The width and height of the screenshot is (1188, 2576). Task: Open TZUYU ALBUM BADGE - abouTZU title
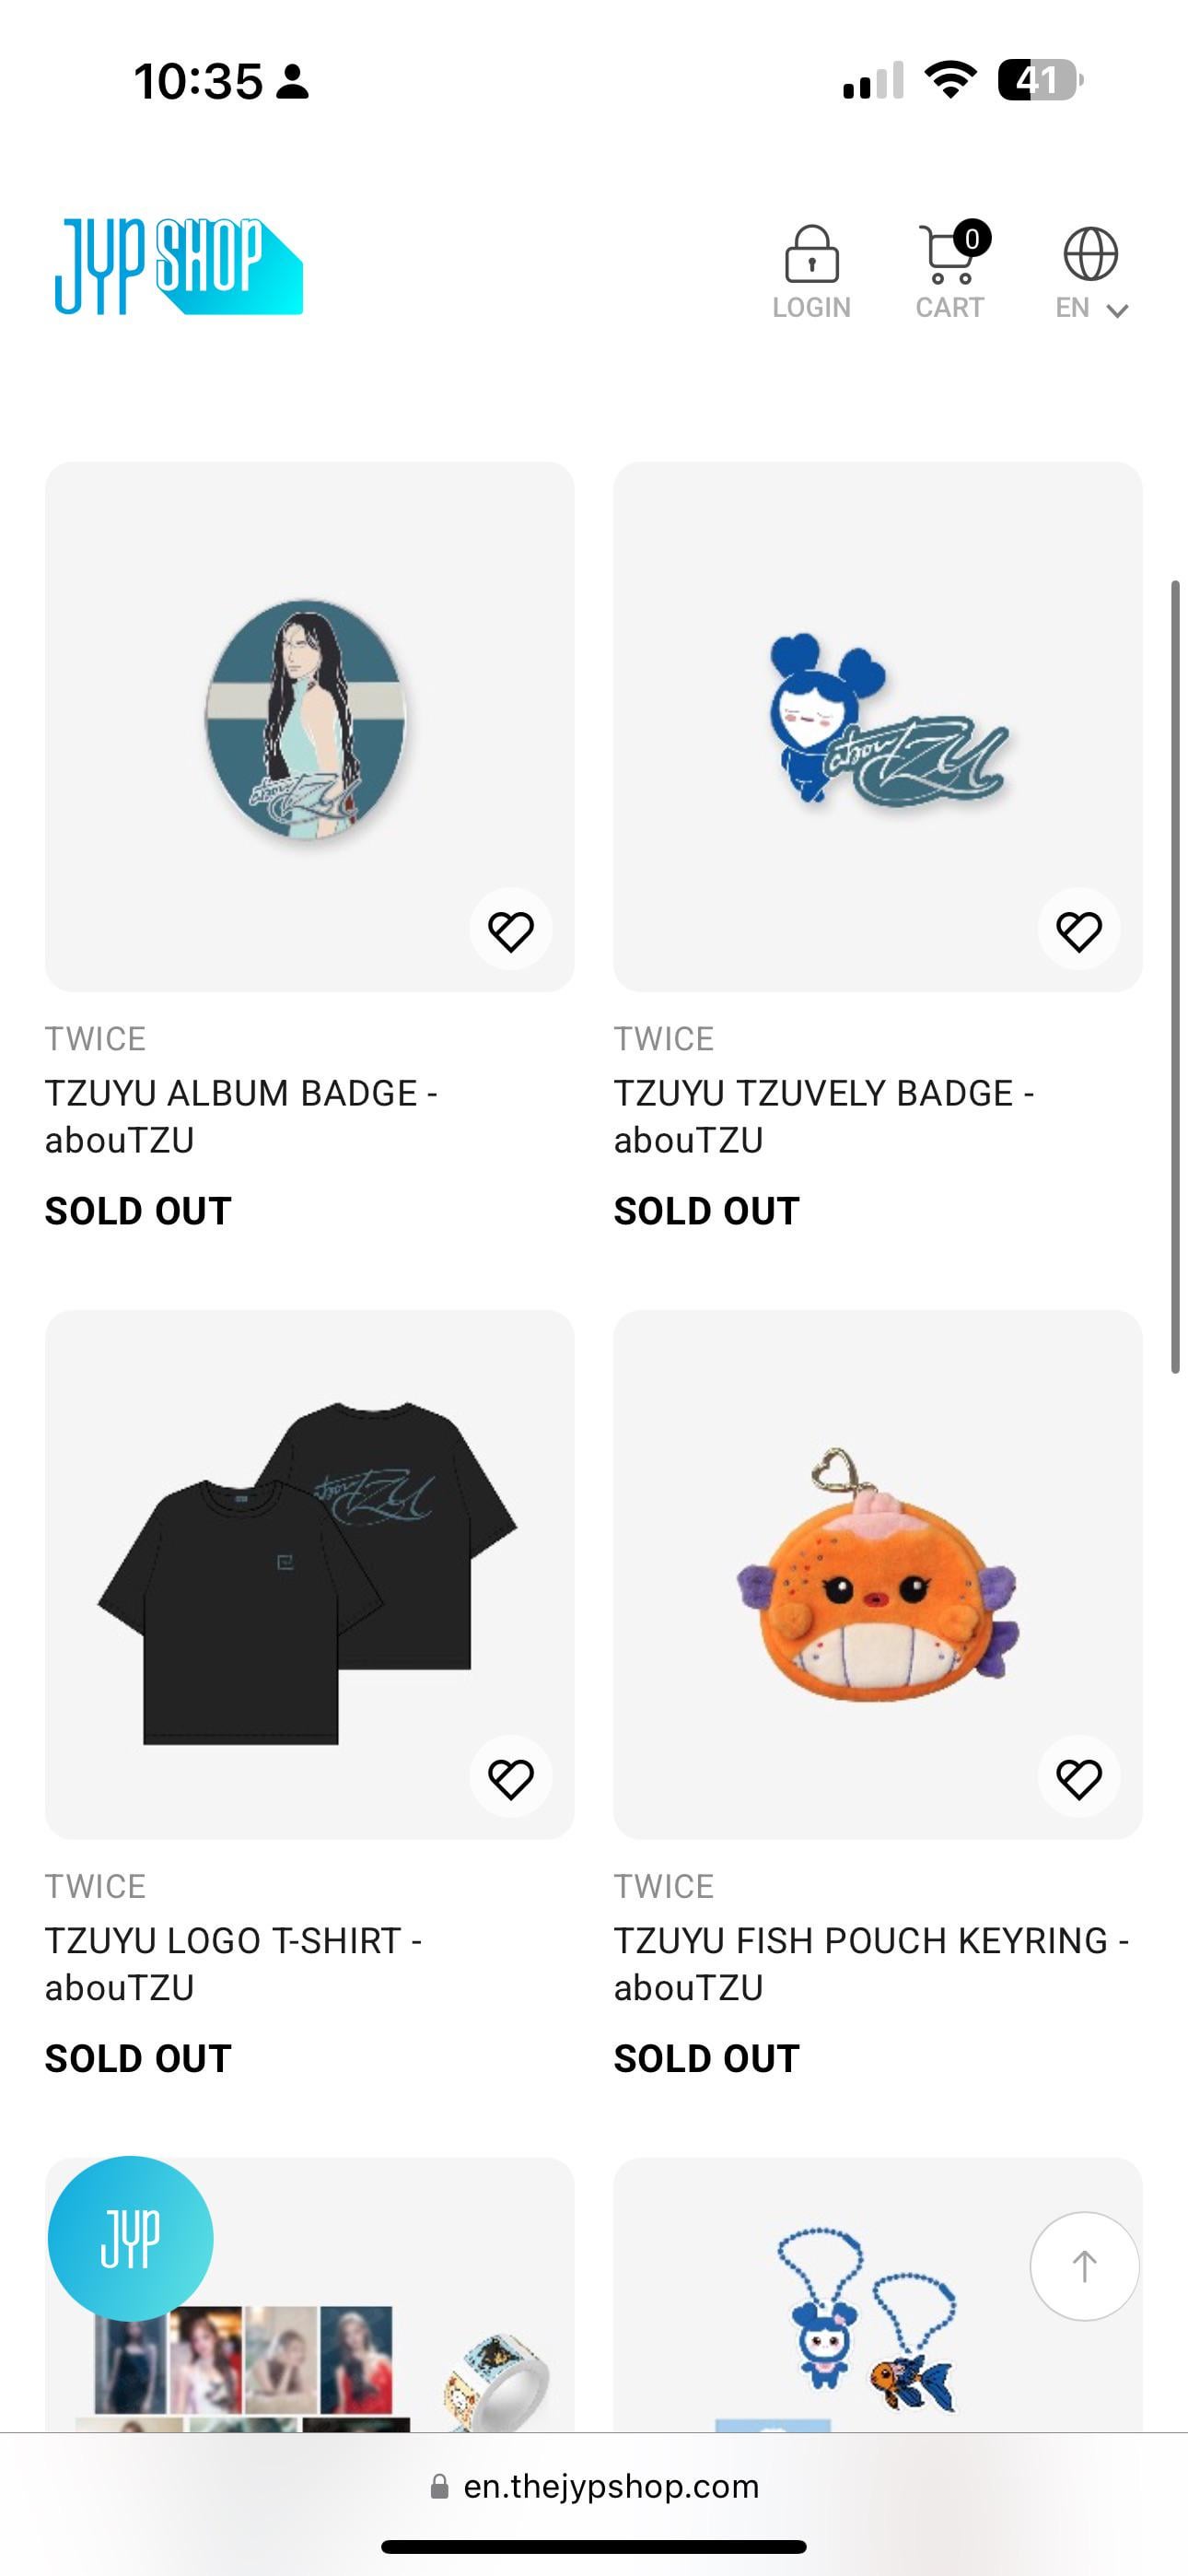240,1116
